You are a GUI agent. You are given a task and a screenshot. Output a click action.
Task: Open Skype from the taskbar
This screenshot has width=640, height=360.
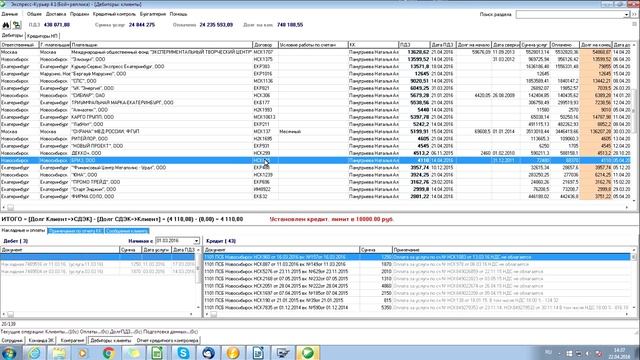[x=183, y=353]
